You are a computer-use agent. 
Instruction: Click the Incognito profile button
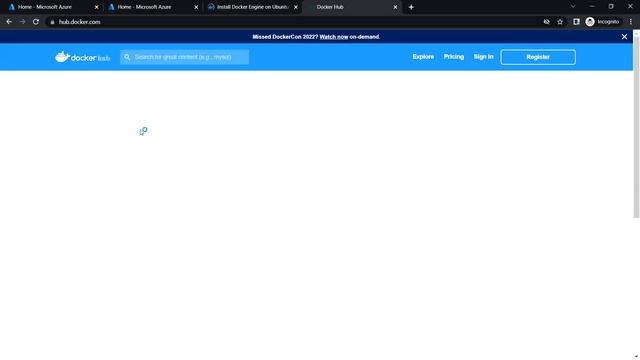tap(602, 22)
